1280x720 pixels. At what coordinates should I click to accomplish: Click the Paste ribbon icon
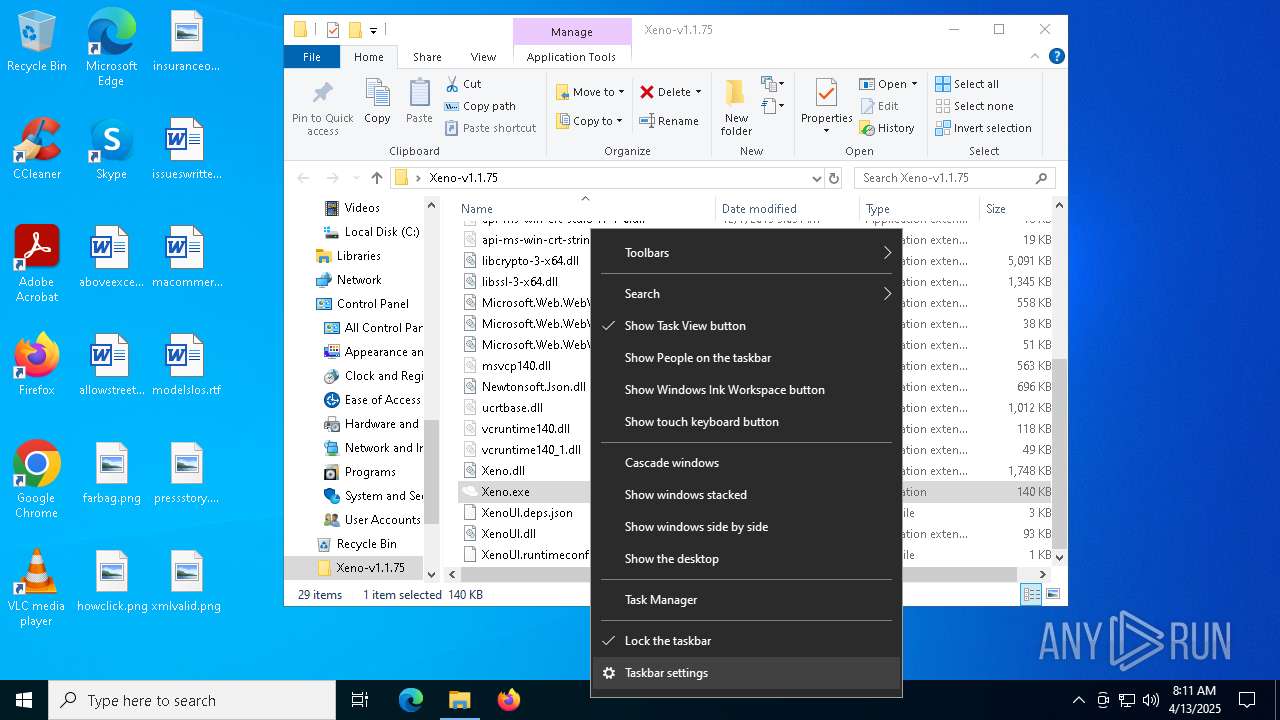pyautogui.click(x=419, y=102)
